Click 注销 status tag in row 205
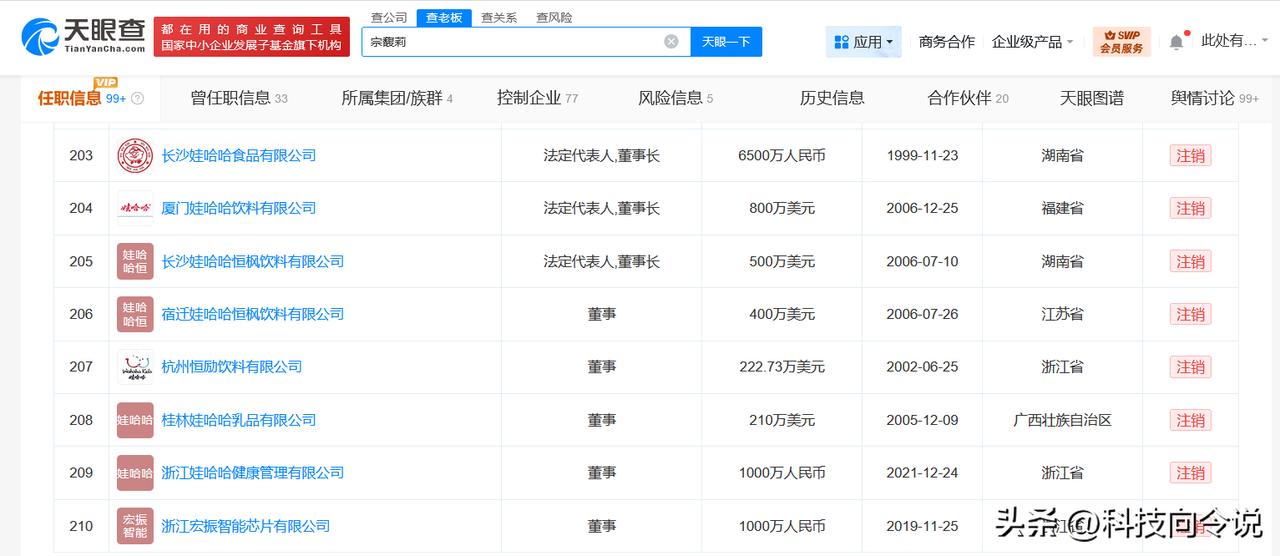This screenshot has width=1280, height=556. point(1190,261)
